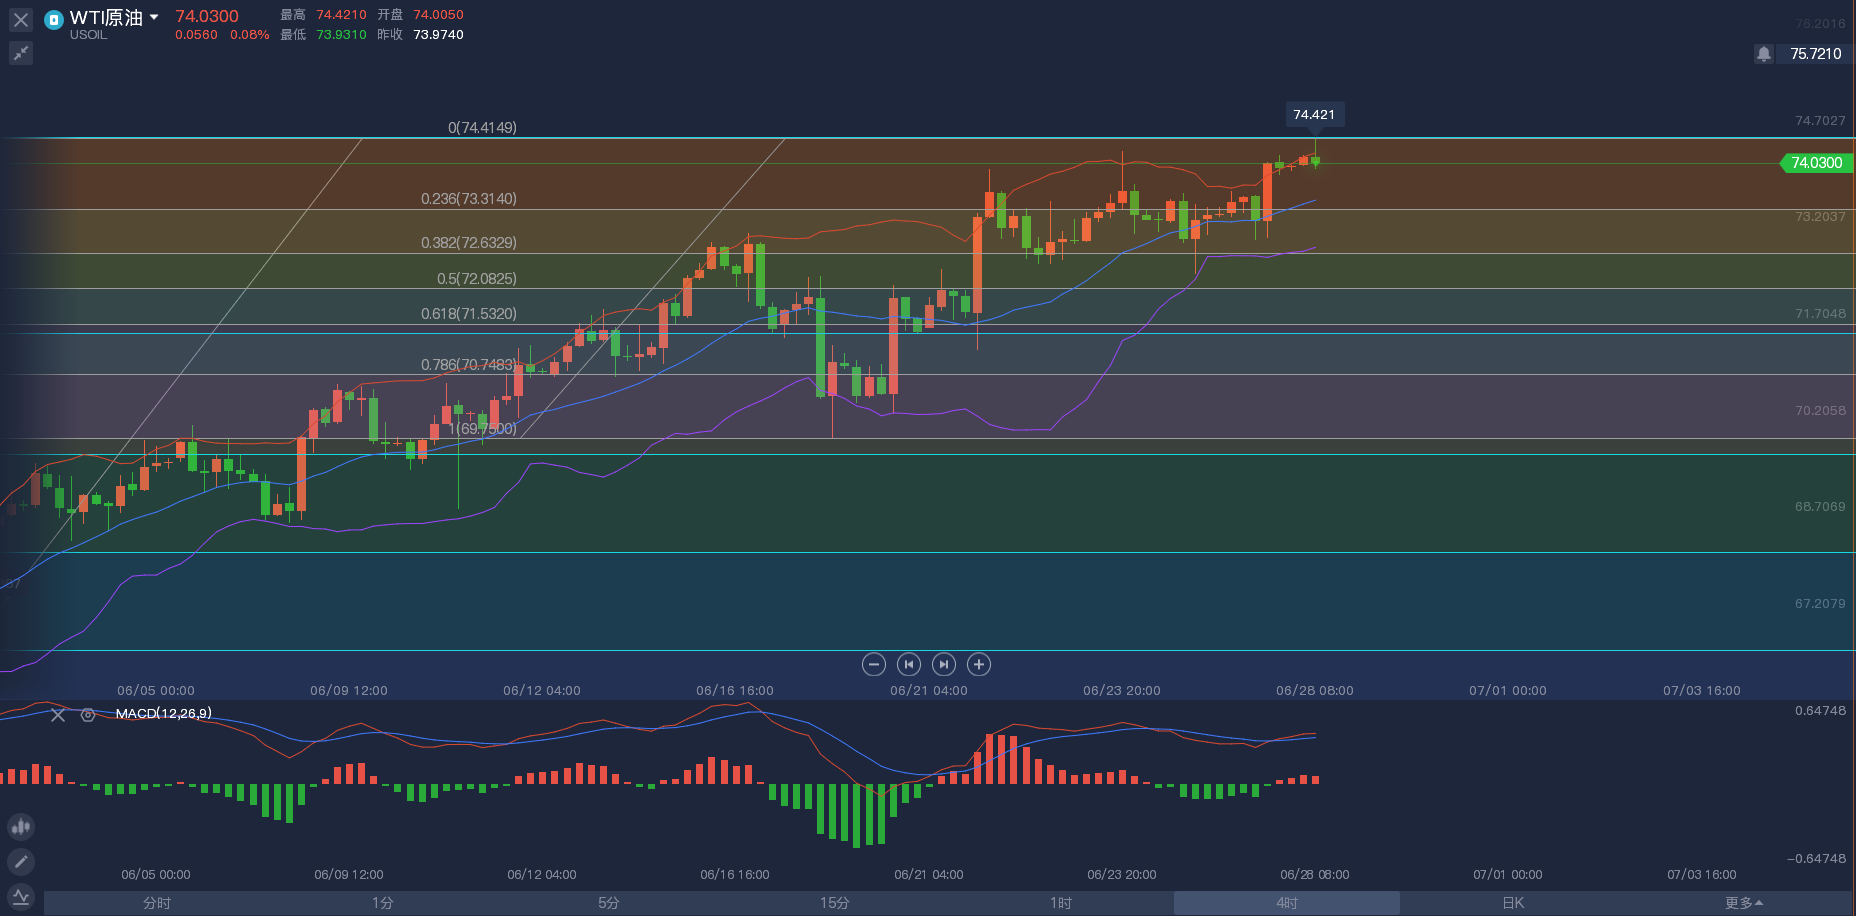1856x916 pixels.
Task: Select the 4时 timeframe tab
Action: pos(1287,903)
